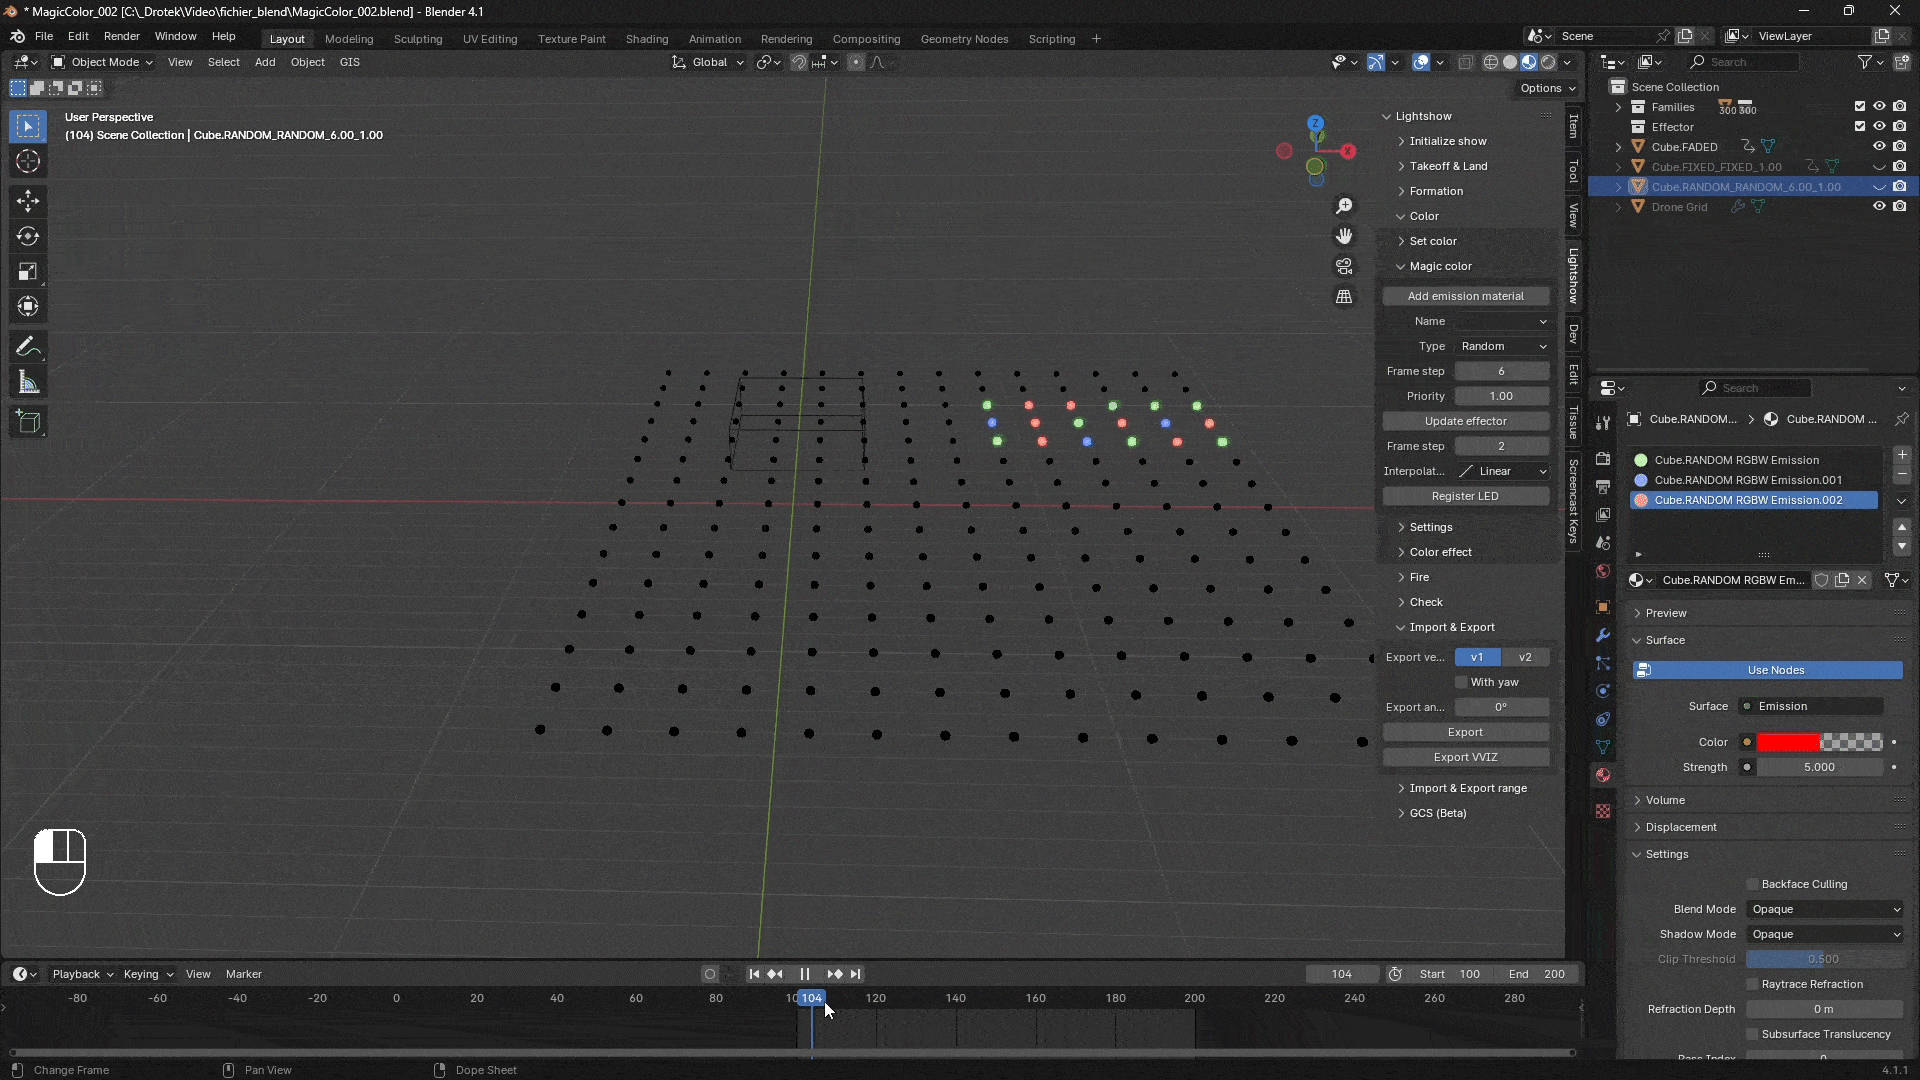The width and height of the screenshot is (1920, 1080).
Task: Pause animation playback
Action: tap(804, 974)
